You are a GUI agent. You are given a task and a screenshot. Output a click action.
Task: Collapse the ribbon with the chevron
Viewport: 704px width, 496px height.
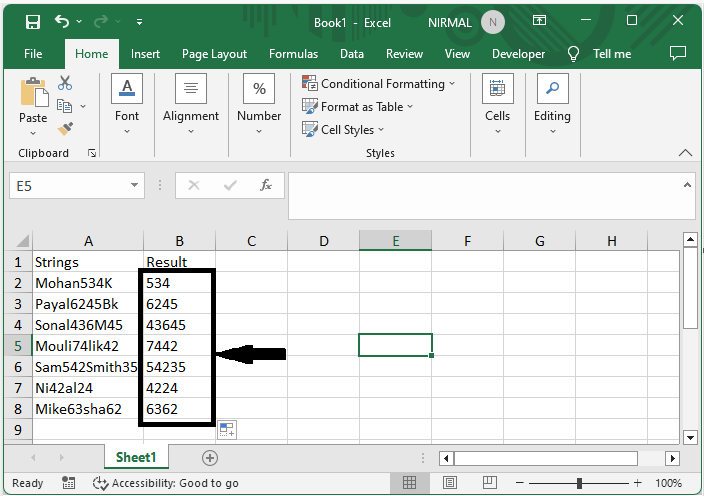(685, 153)
